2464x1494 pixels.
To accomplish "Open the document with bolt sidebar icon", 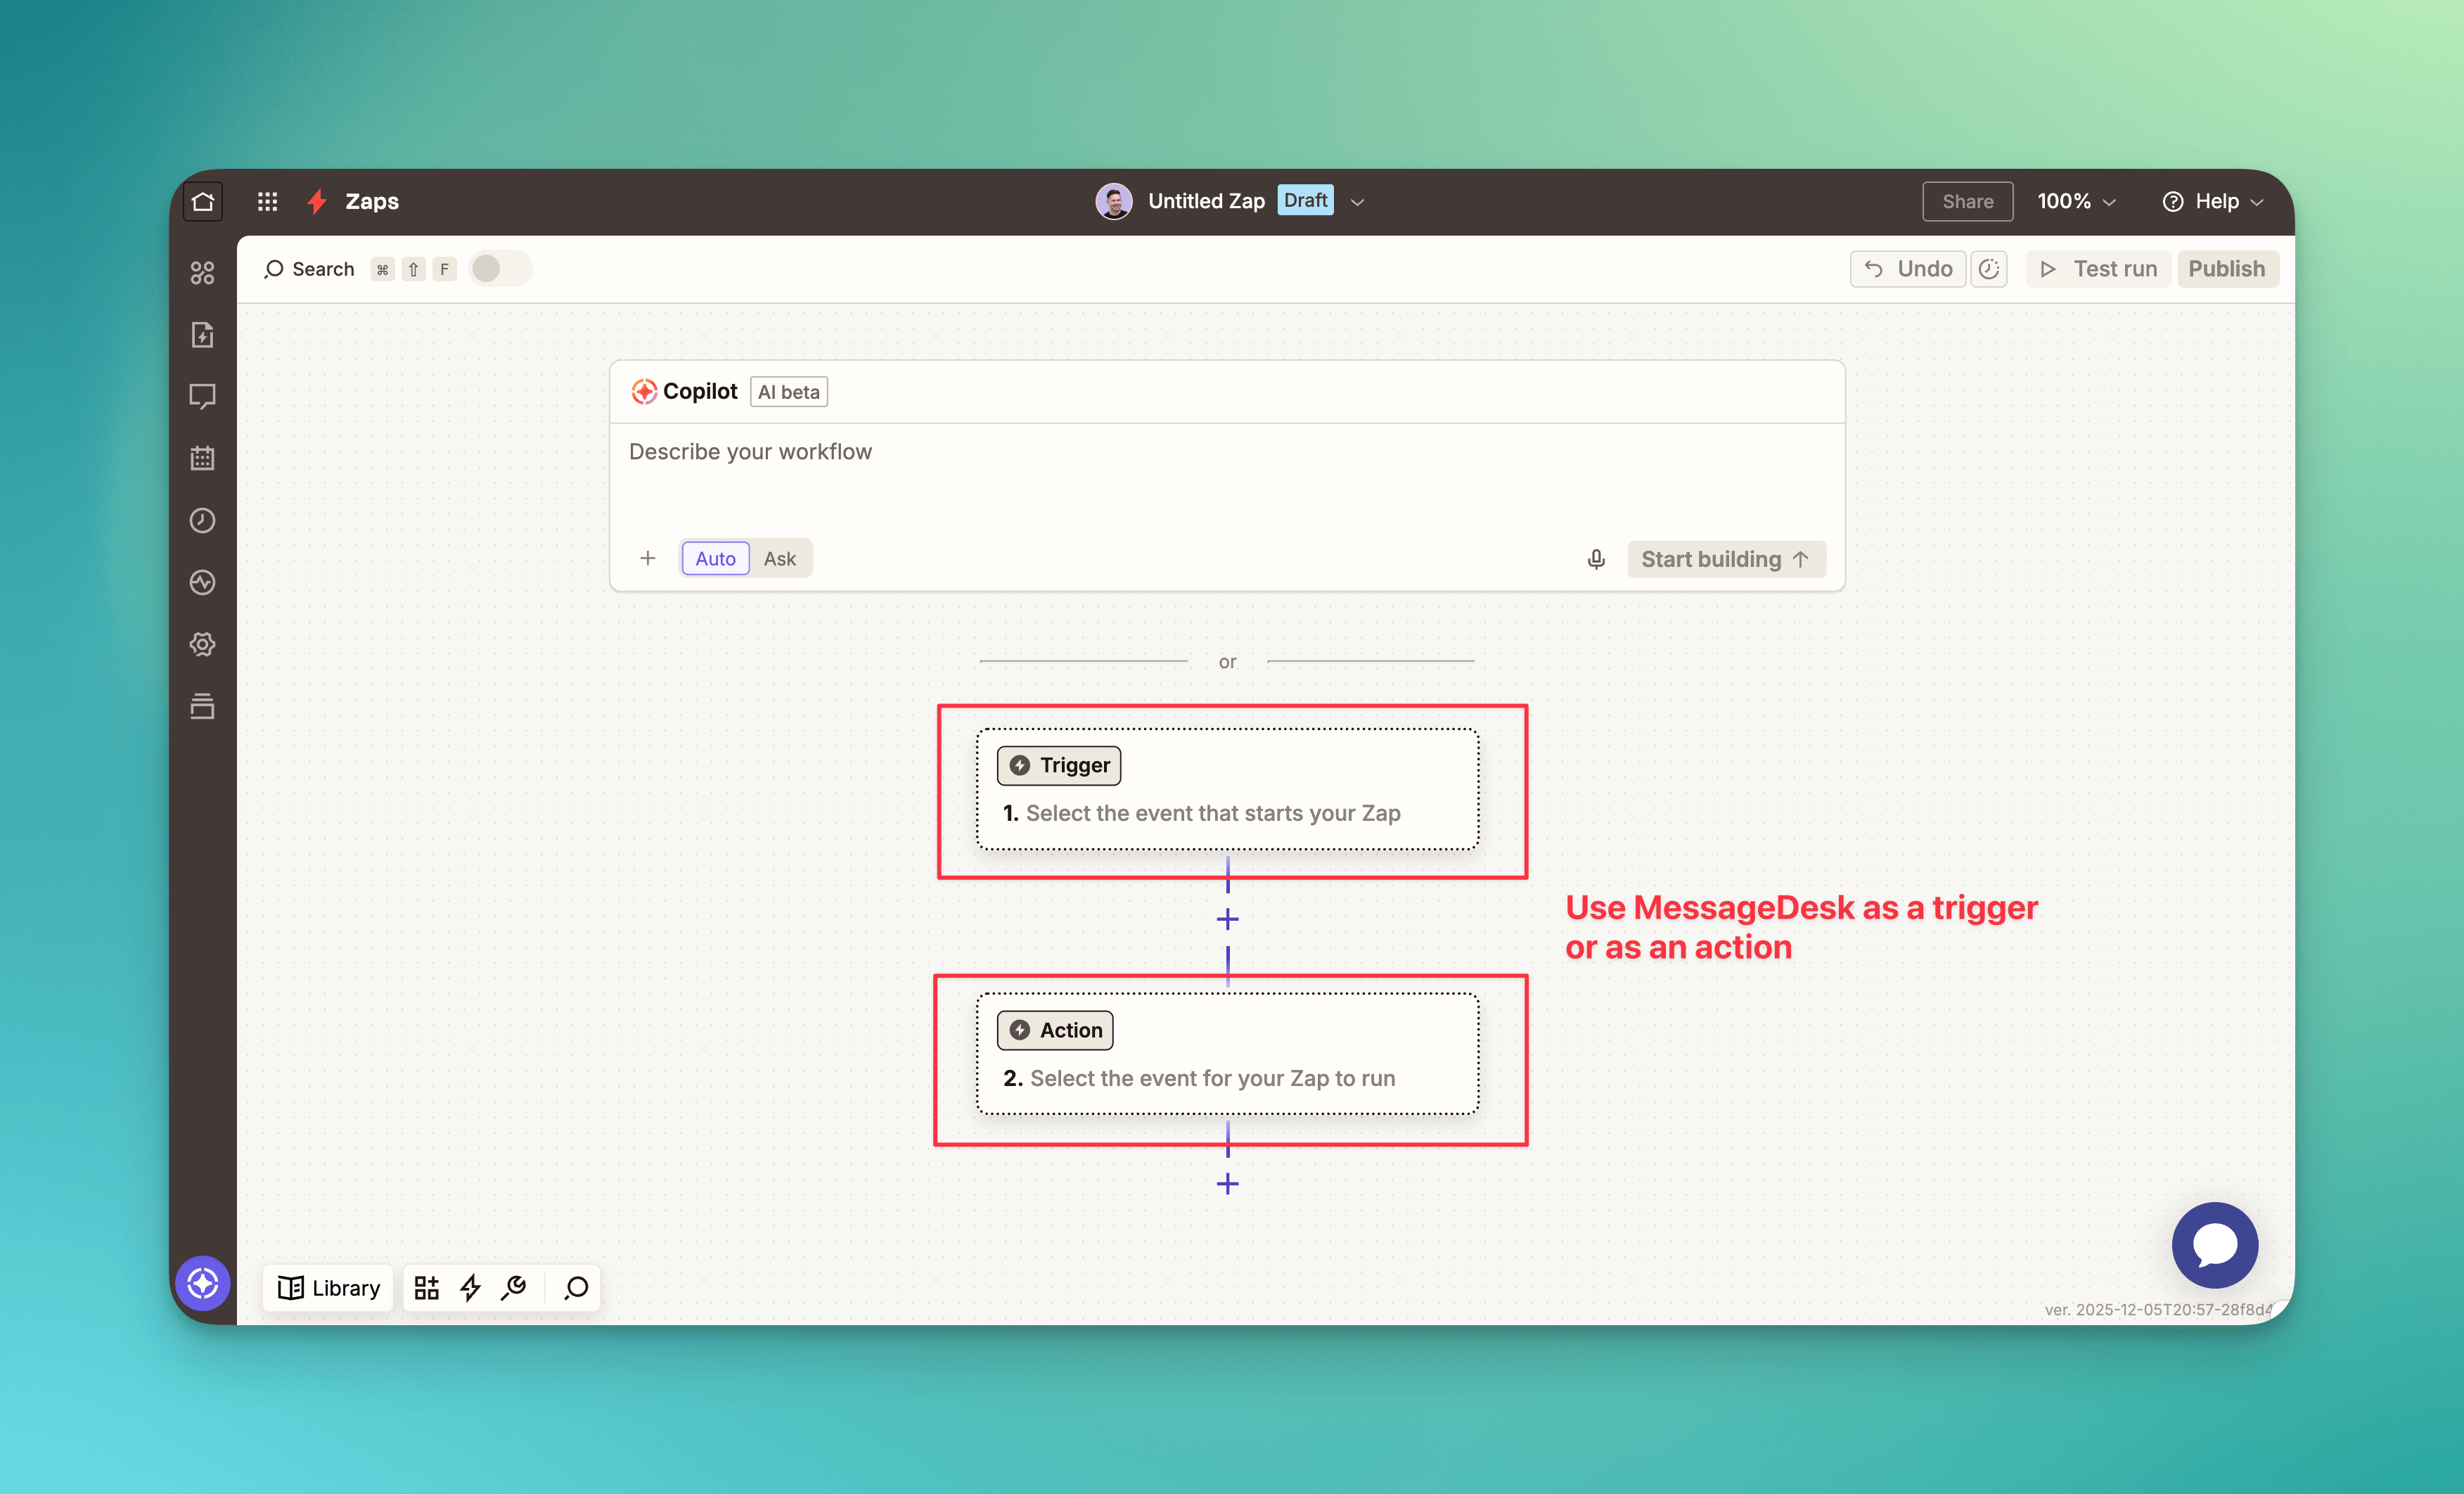I will pos(203,334).
